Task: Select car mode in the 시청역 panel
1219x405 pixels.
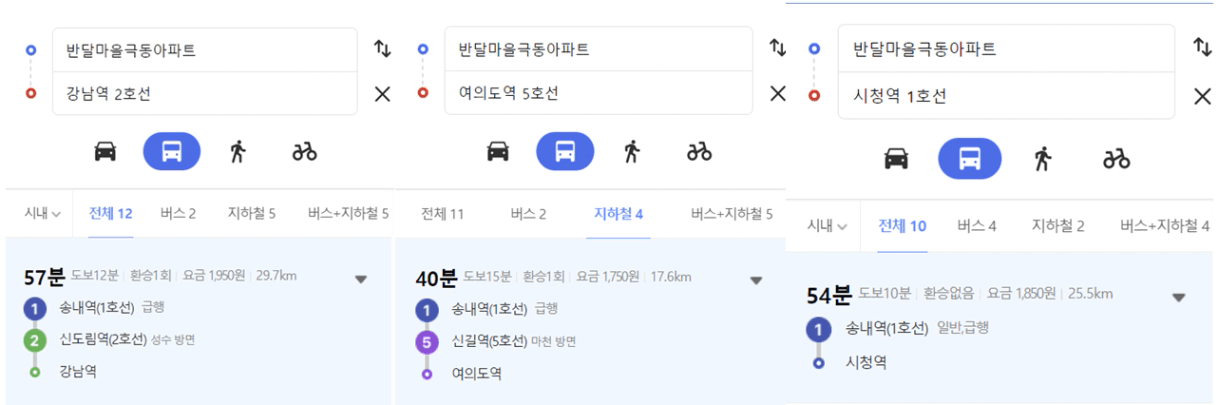Action: coord(896,158)
